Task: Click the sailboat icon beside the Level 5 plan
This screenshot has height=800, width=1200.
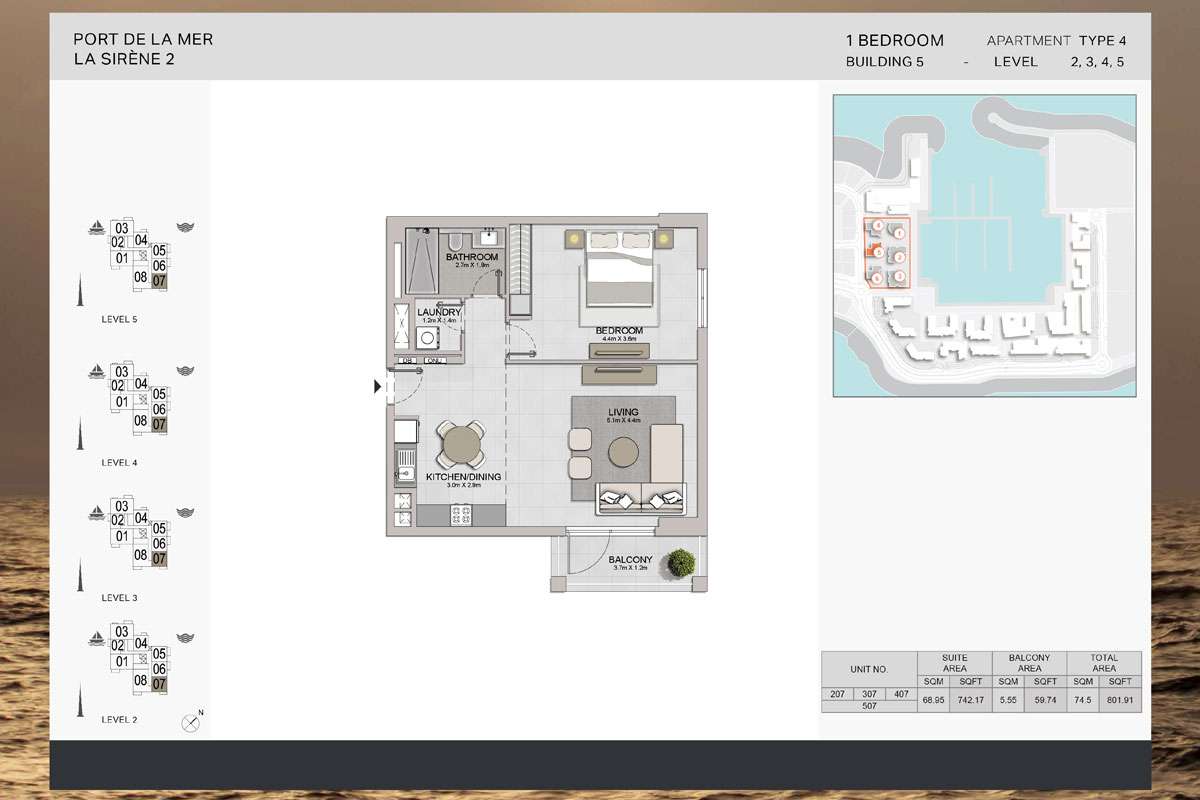Action: [x=95, y=227]
